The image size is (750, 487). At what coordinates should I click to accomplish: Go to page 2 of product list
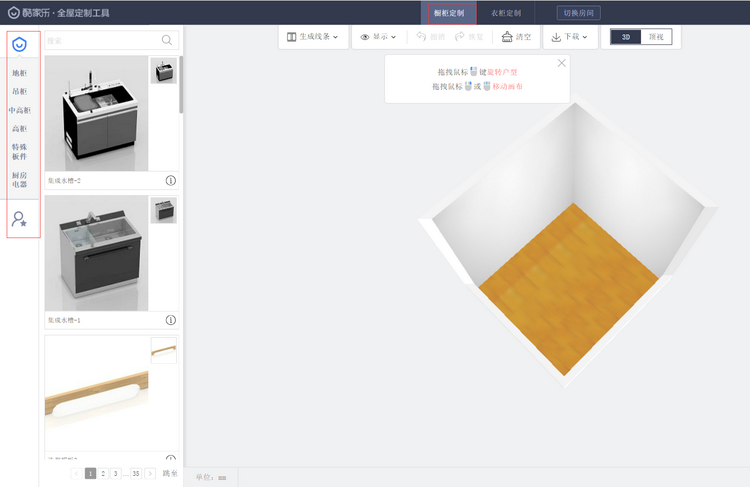103,474
